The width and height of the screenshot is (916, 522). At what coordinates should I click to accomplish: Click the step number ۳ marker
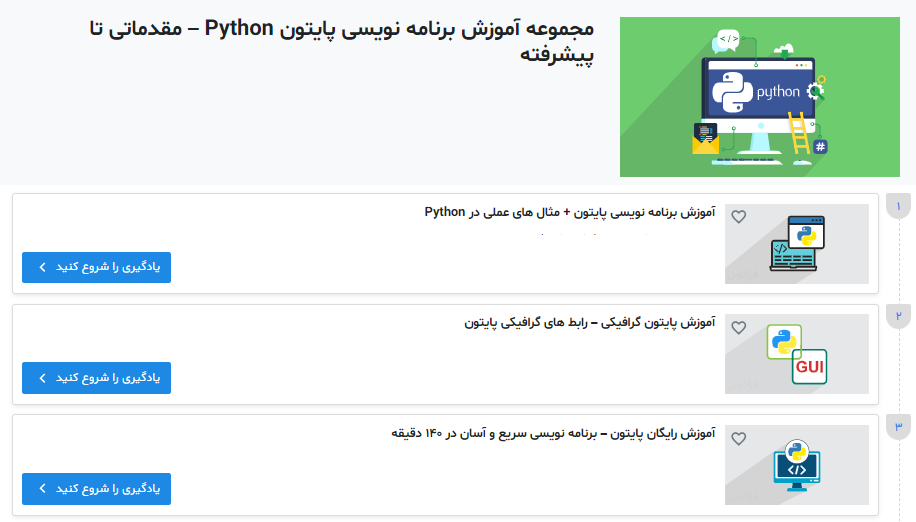click(x=898, y=428)
